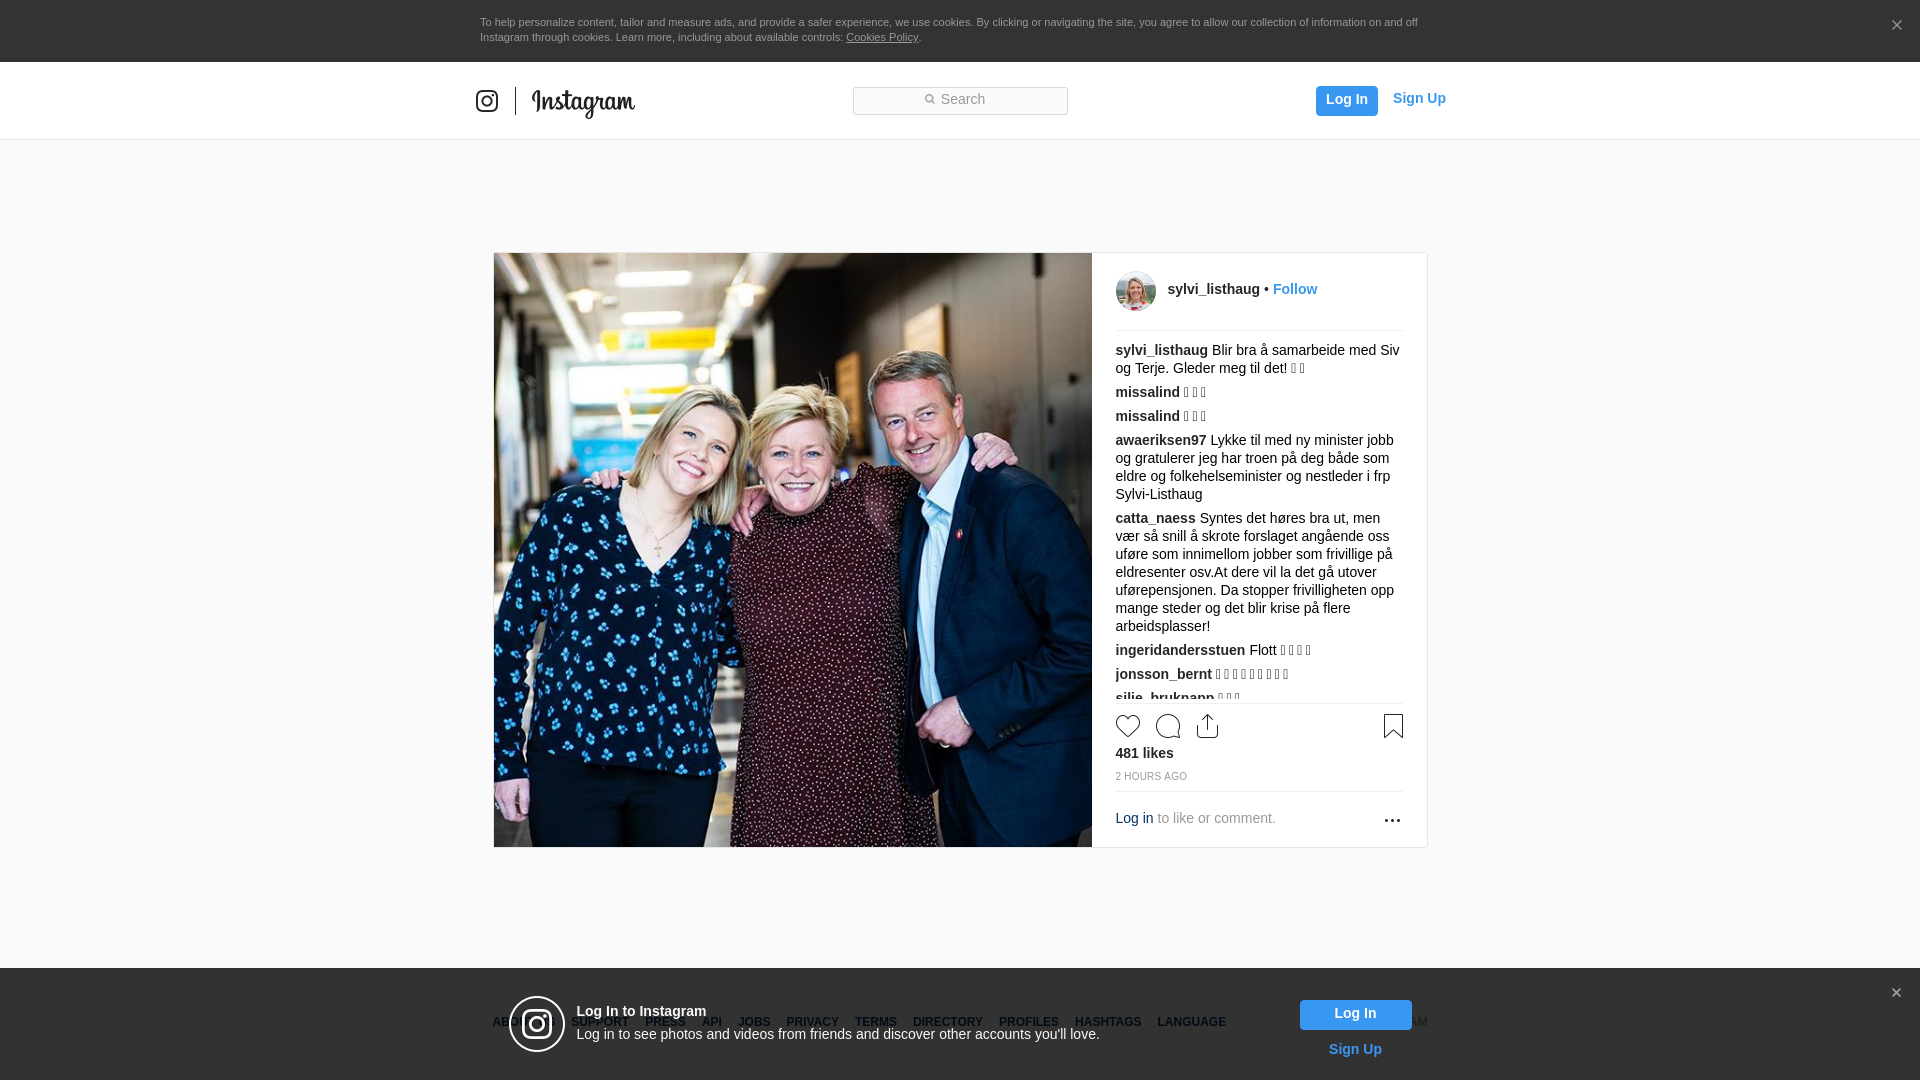Screen dimensions: 1920x1080
Task: Open the Cookies Policy link
Action: (882, 37)
